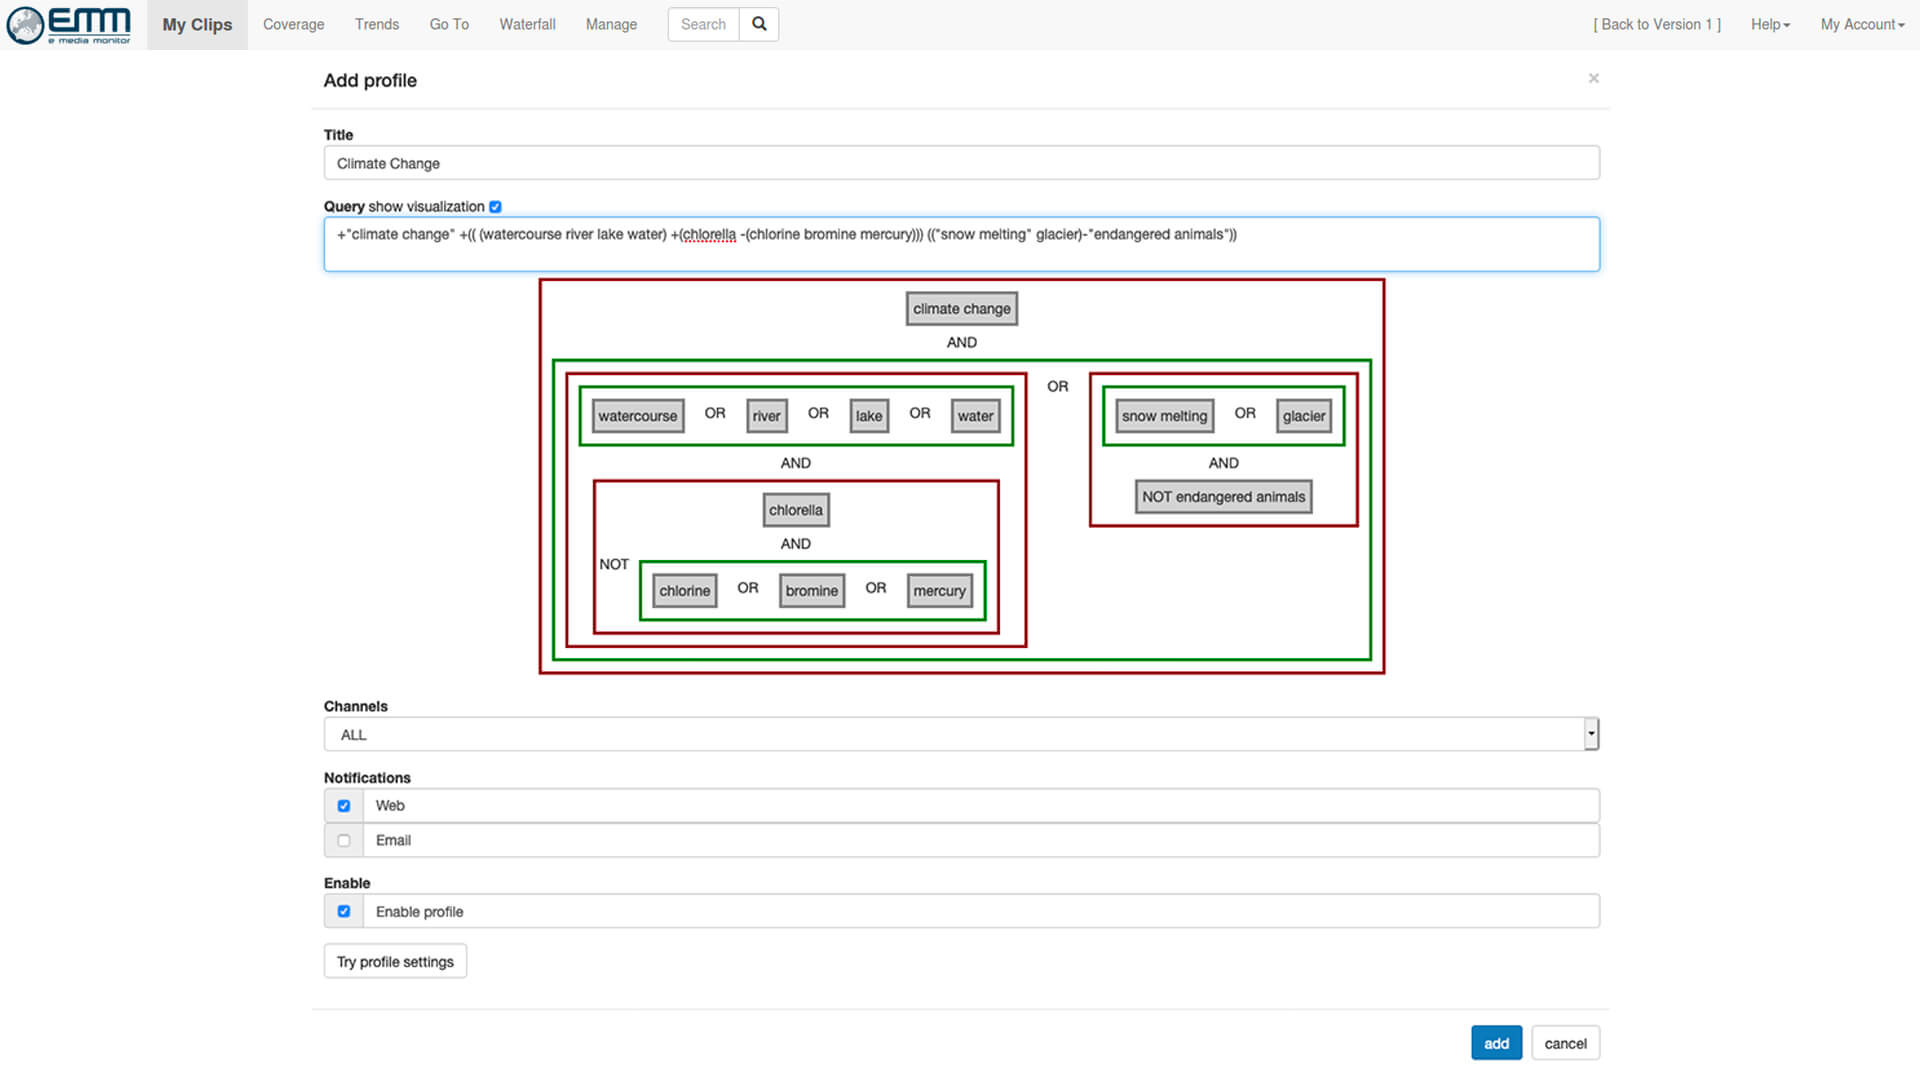Click the 'climate change' query node
1920x1080 pixels.
pyautogui.click(x=961, y=309)
